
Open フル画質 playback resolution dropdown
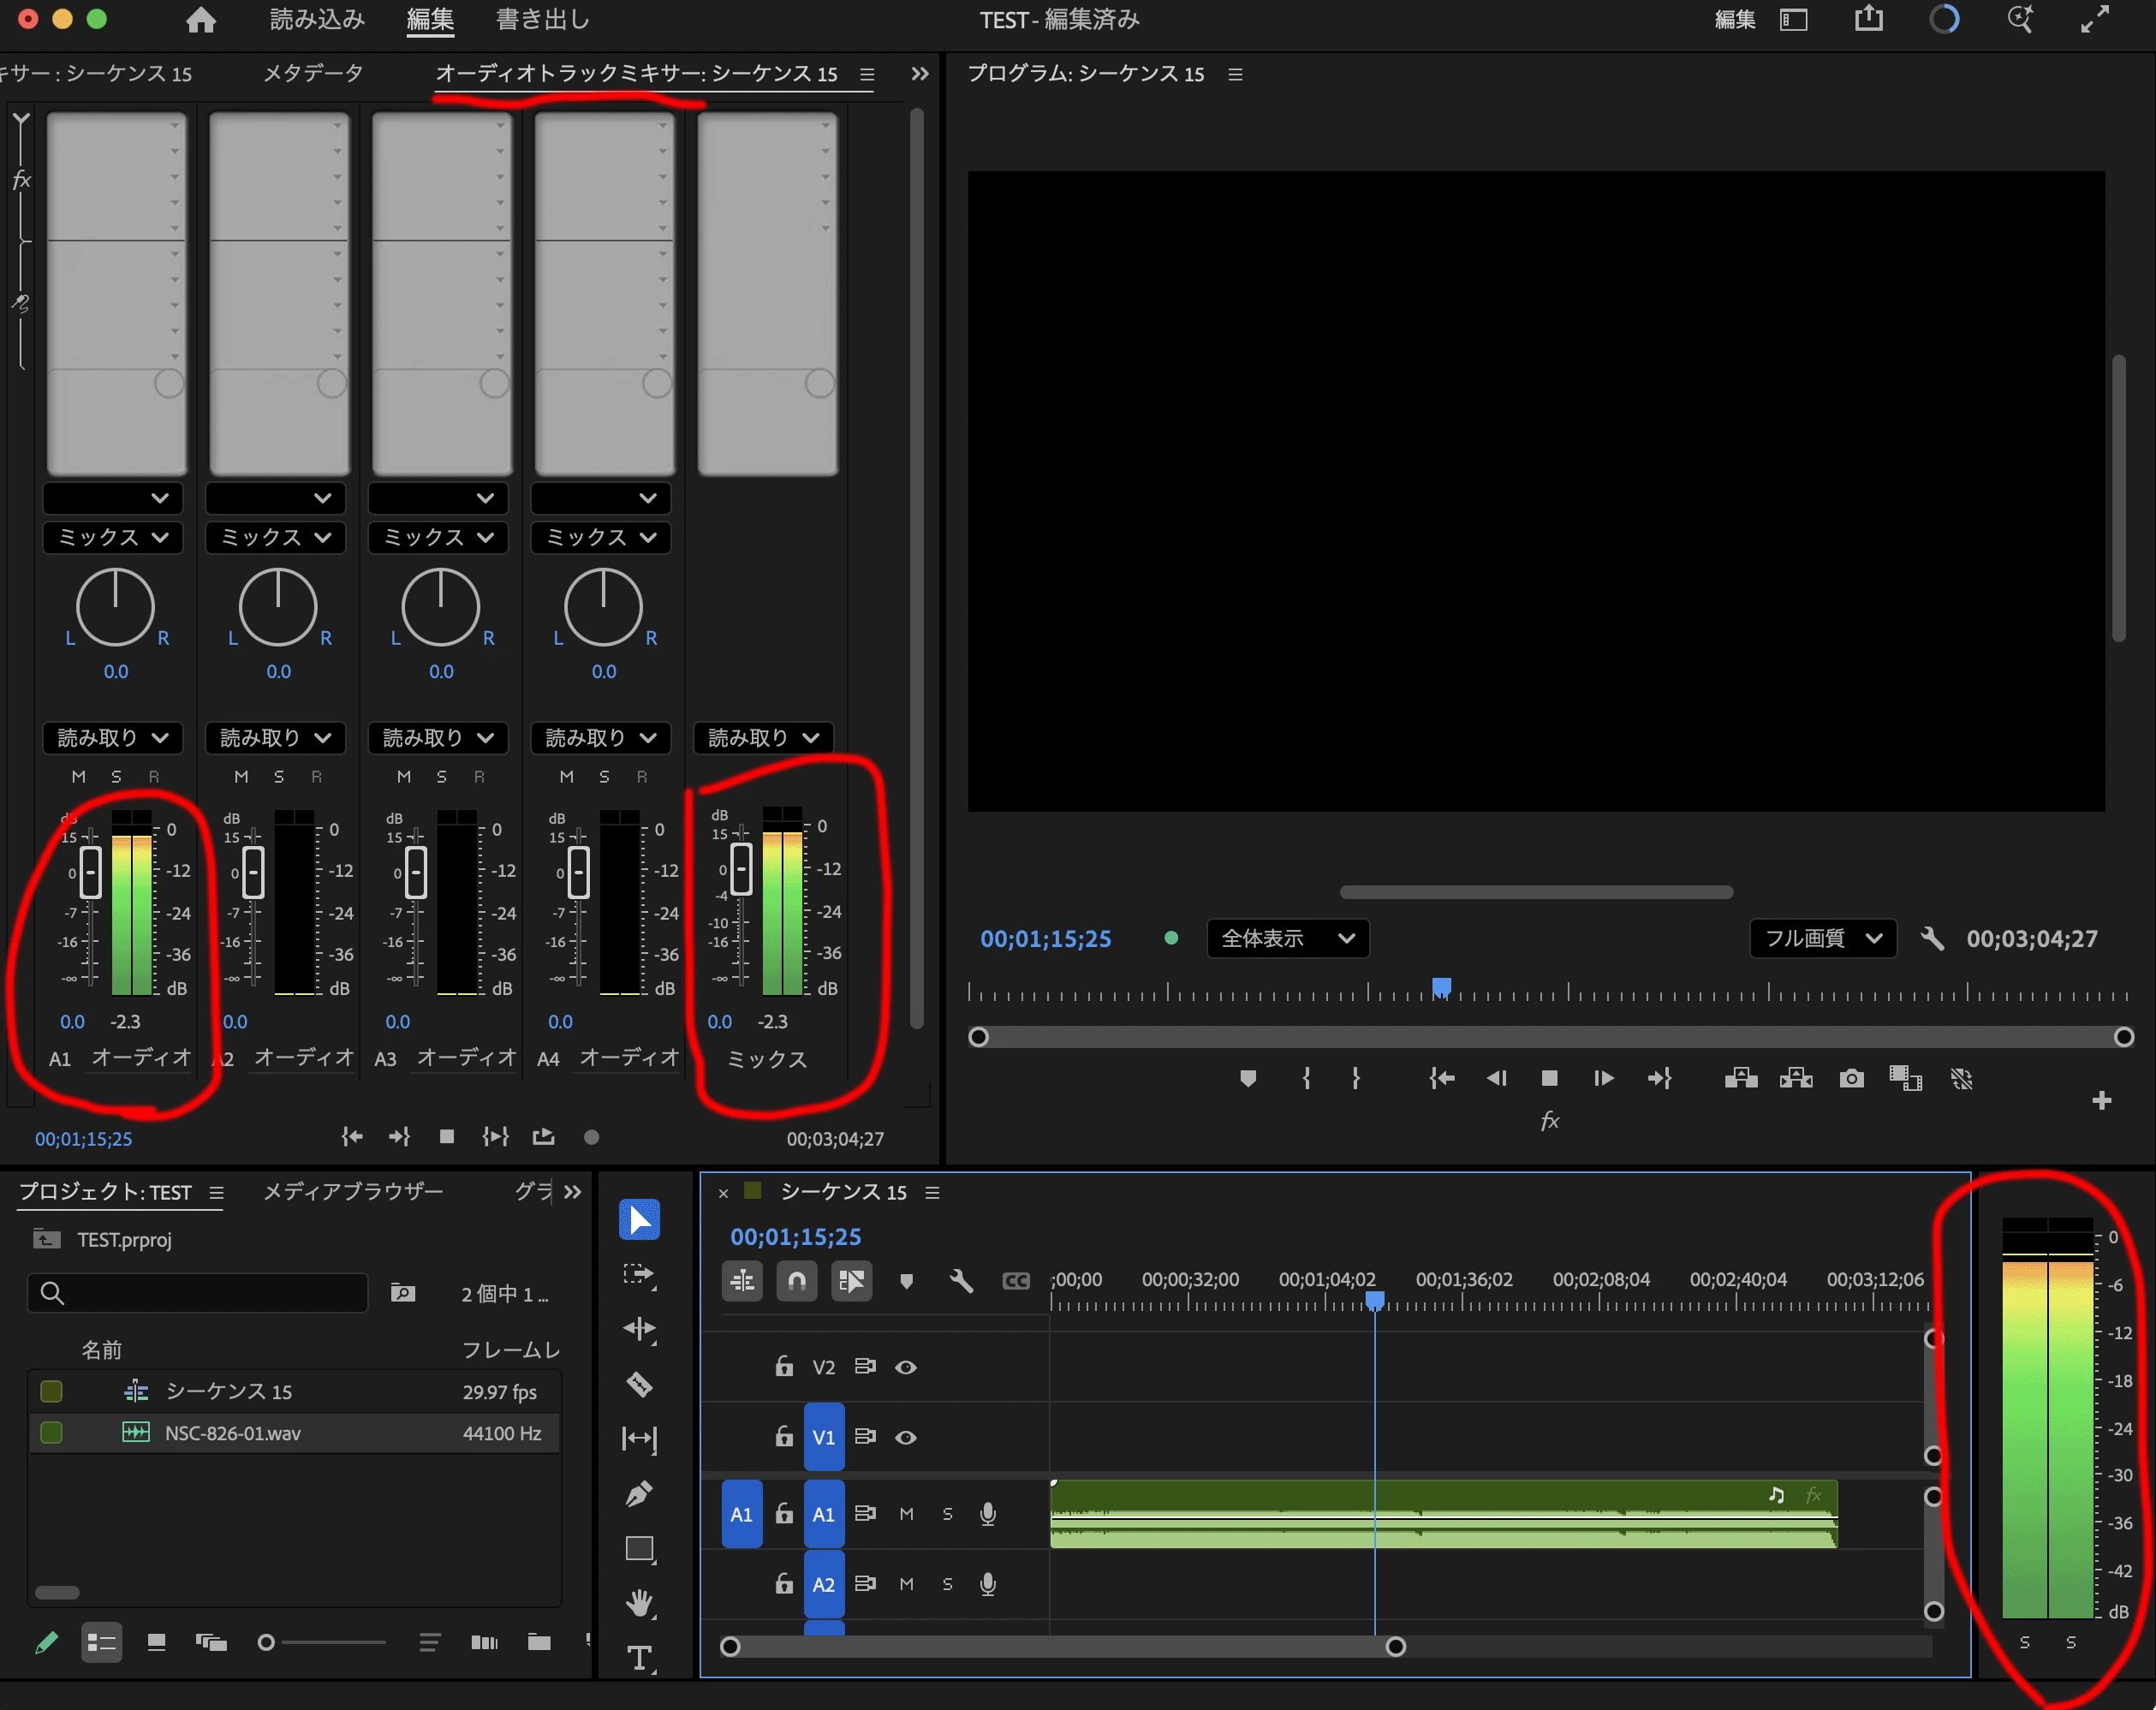point(1822,938)
